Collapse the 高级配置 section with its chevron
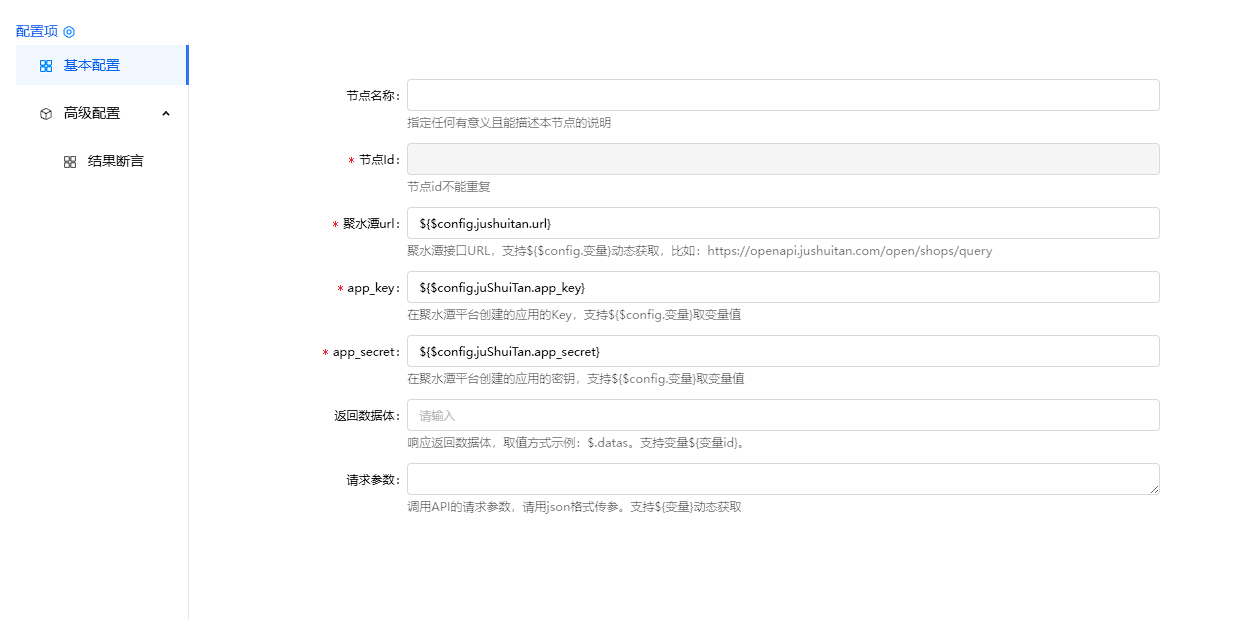Image resolution: width=1258 pixels, height=620 pixels. click(x=166, y=113)
